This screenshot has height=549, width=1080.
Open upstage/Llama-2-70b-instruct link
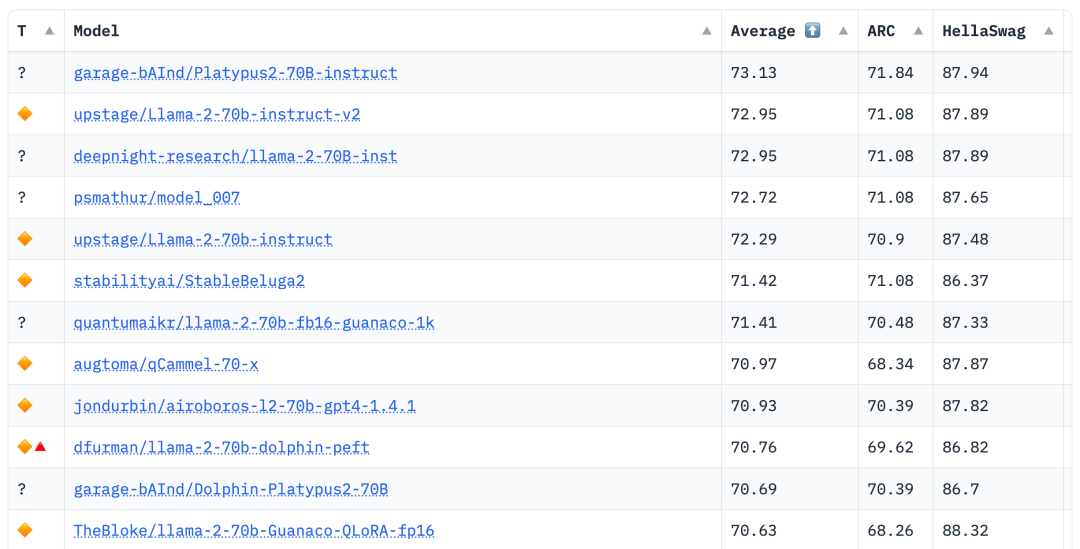203,240
